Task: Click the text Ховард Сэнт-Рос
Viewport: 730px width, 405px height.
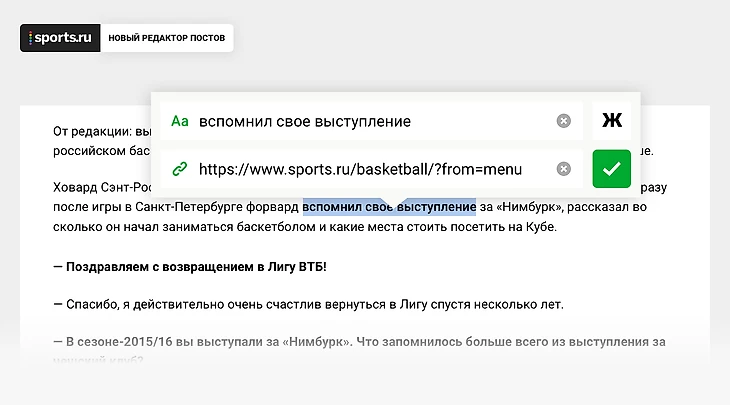Action: pyautogui.click(x=102, y=187)
